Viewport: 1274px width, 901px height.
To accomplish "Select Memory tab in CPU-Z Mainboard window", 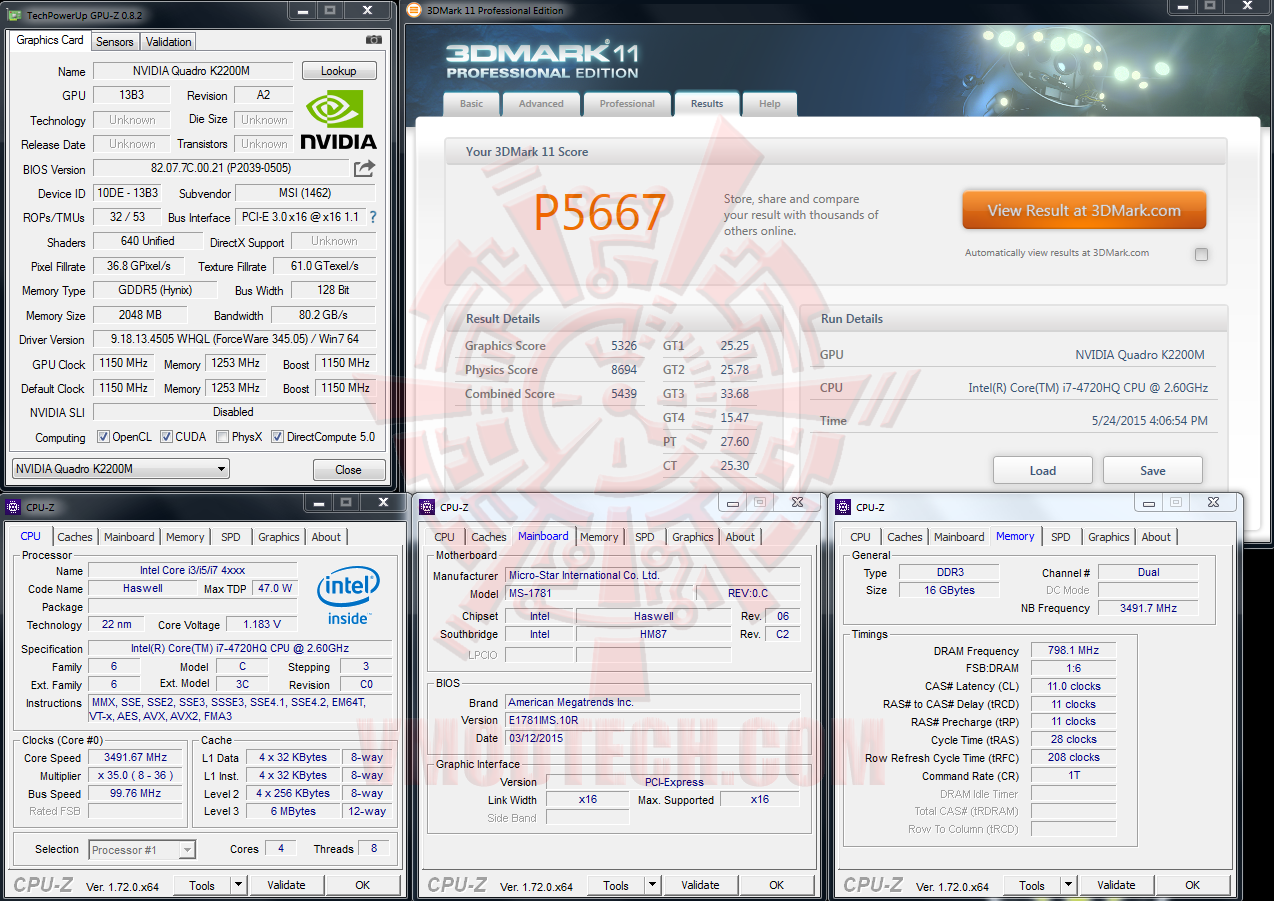I will [599, 537].
